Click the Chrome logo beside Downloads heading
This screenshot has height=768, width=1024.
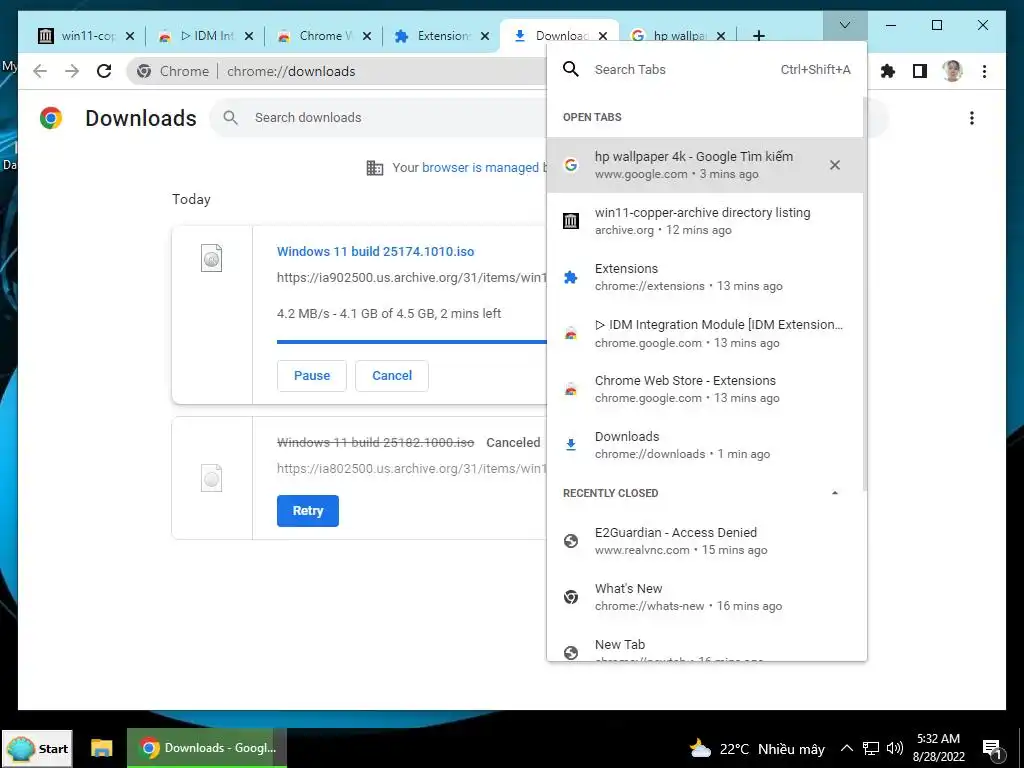50,118
